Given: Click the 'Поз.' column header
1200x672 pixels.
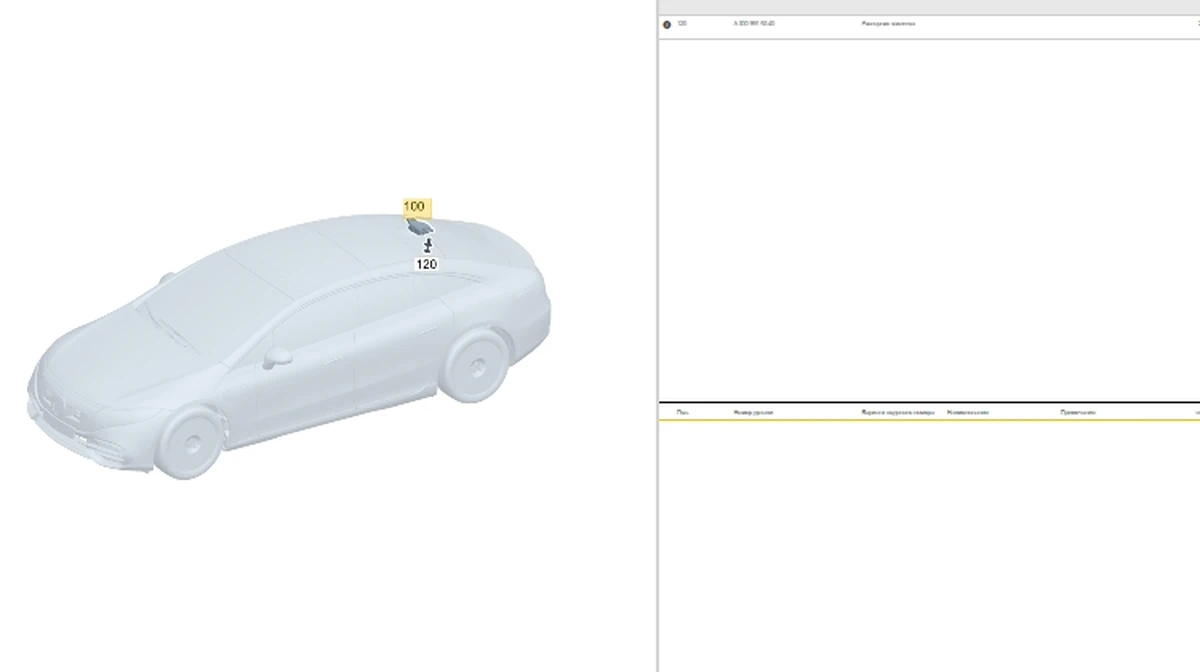Looking at the screenshot, I should [x=682, y=412].
